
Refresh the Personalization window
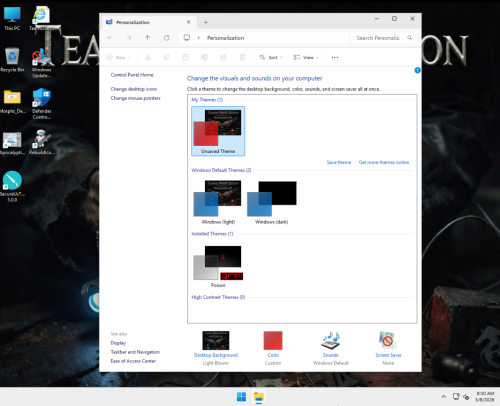[166, 38]
